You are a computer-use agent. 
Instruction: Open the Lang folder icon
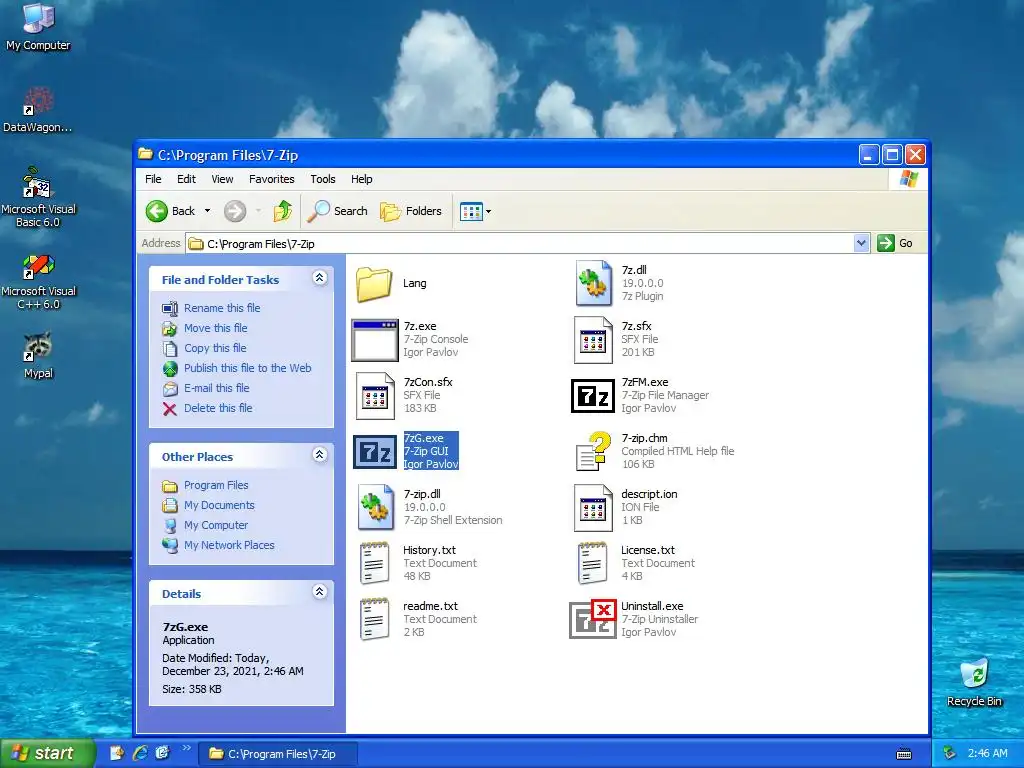pos(374,283)
